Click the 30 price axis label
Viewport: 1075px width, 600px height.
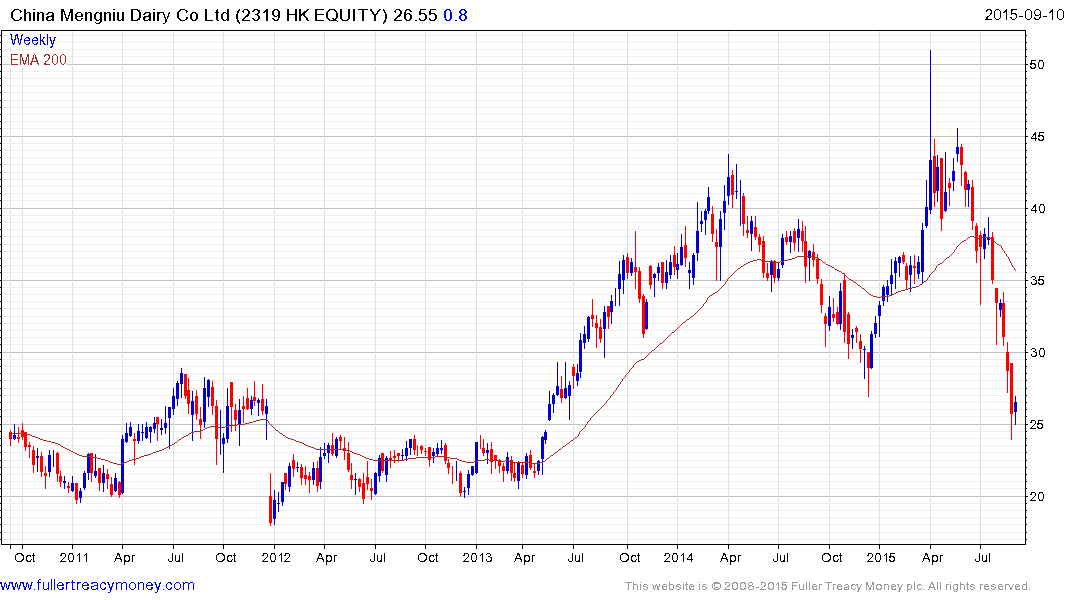(1037, 352)
